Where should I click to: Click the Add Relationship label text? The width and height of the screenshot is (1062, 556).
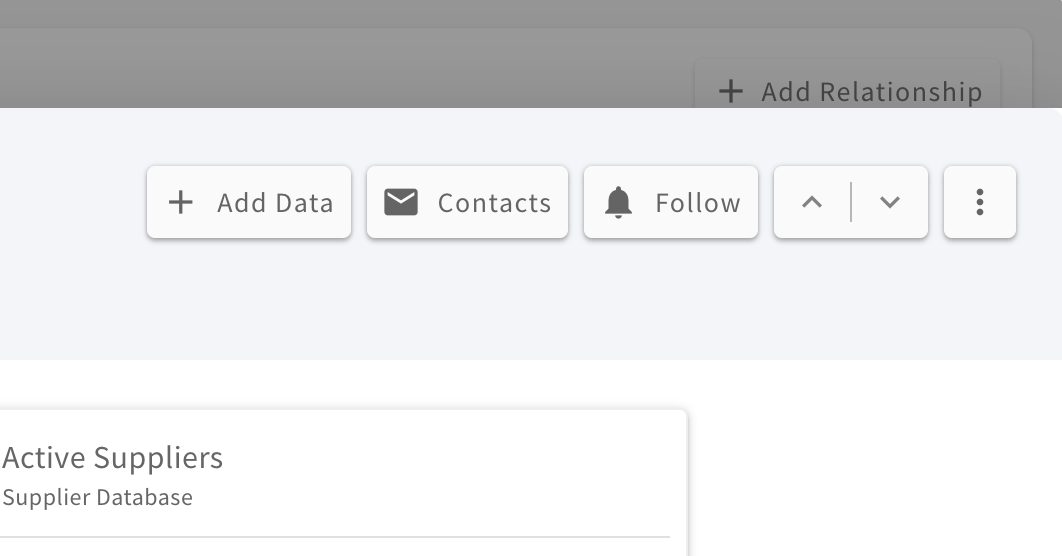[x=871, y=92]
